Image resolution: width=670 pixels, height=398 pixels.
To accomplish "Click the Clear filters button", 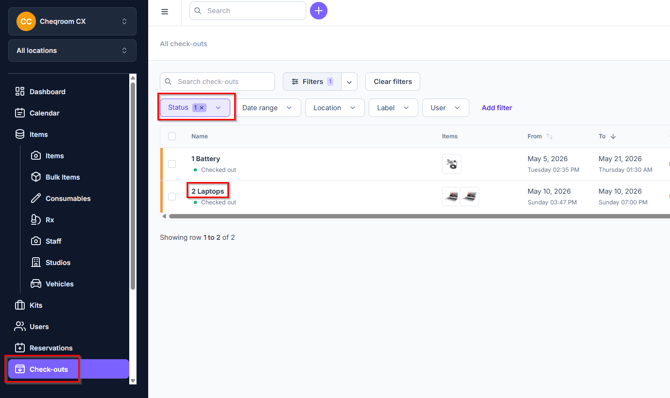I will (393, 82).
